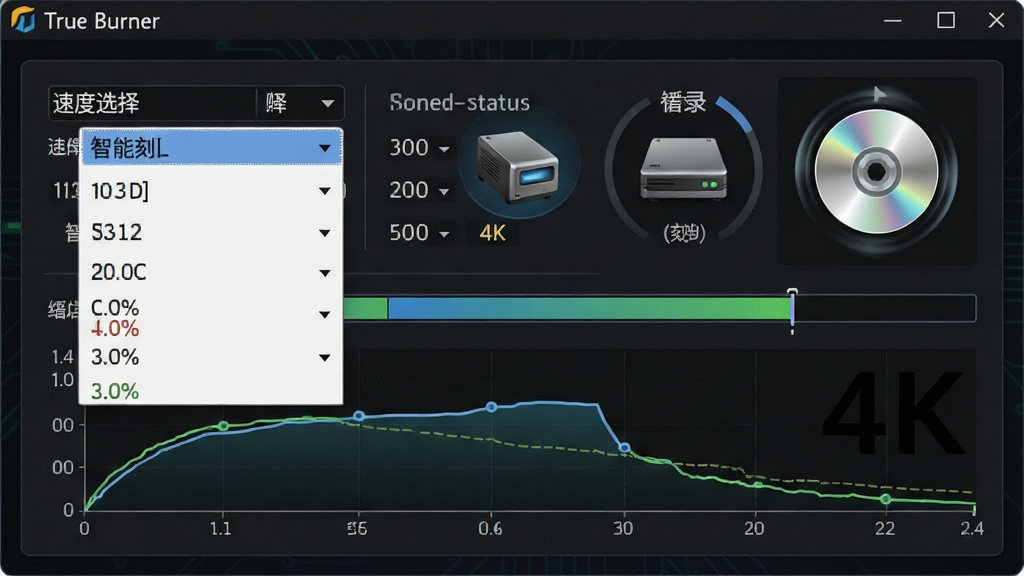Click the progress bar's slider handle
This screenshot has height=576, width=1024.
point(792,309)
